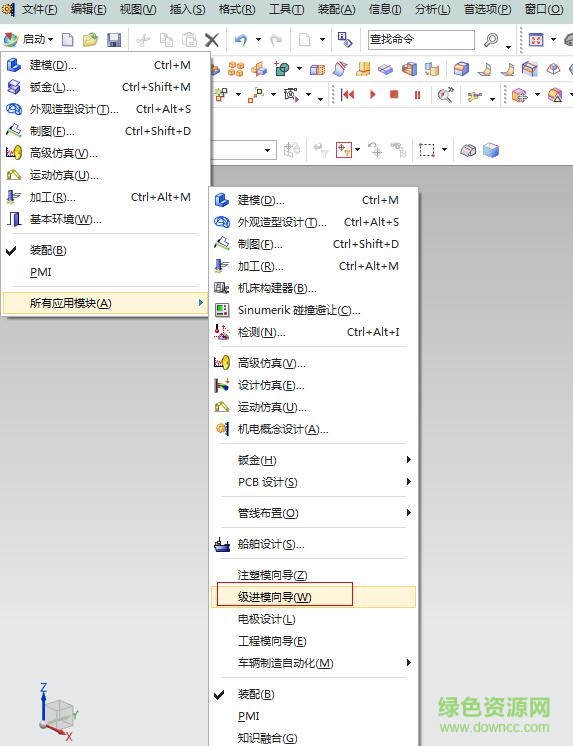Open the 首选项(P) menu
Screen dimensions: 573x746
488,9
